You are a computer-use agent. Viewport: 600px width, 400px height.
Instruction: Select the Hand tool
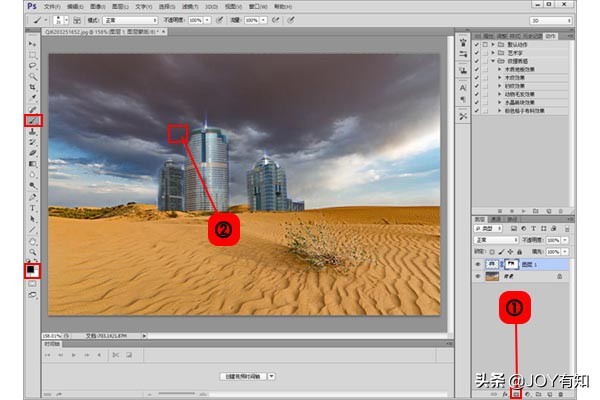tap(33, 241)
